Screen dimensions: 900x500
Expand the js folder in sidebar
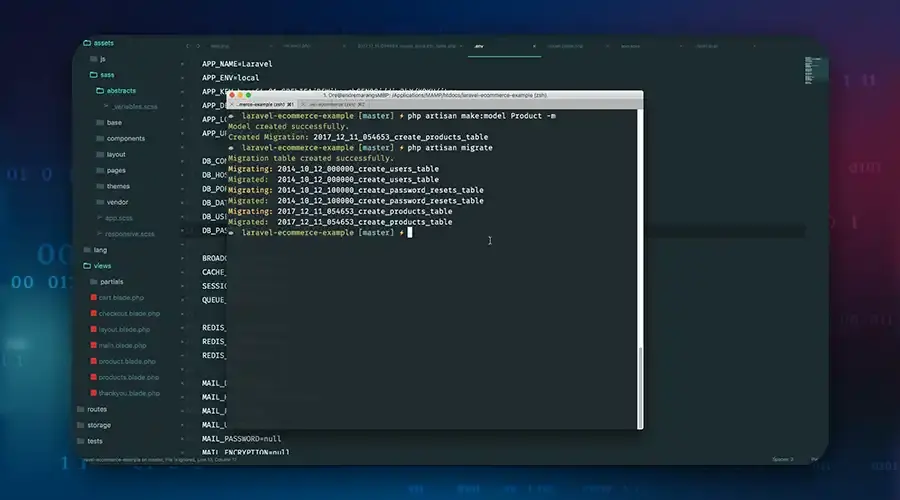pyautogui.click(x=103, y=59)
